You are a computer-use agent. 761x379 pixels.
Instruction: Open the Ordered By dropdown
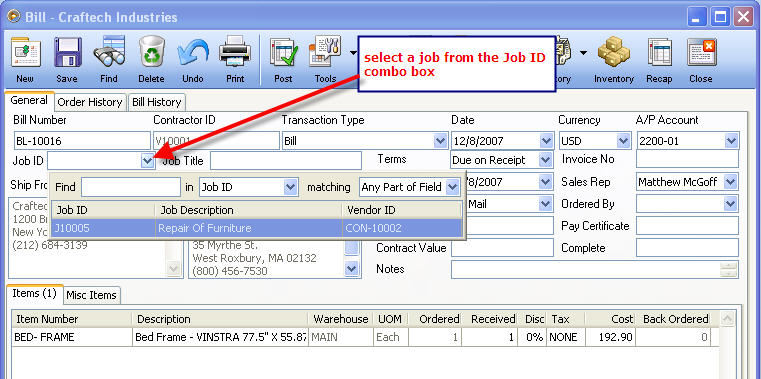(x=731, y=204)
